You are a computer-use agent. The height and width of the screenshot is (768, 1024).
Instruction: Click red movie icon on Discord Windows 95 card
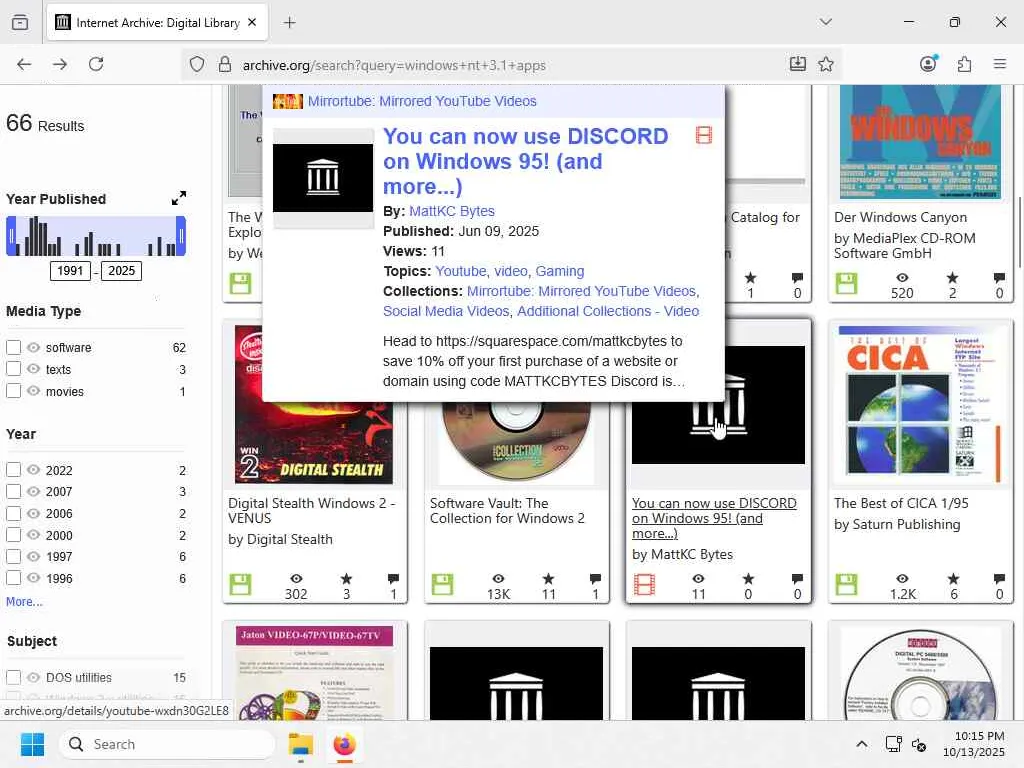[x=644, y=584]
